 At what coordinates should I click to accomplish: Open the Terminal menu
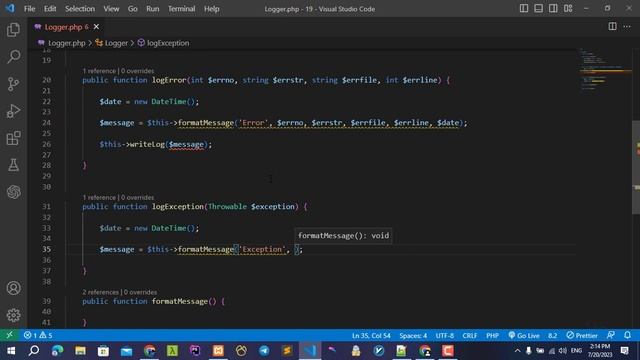point(181,9)
